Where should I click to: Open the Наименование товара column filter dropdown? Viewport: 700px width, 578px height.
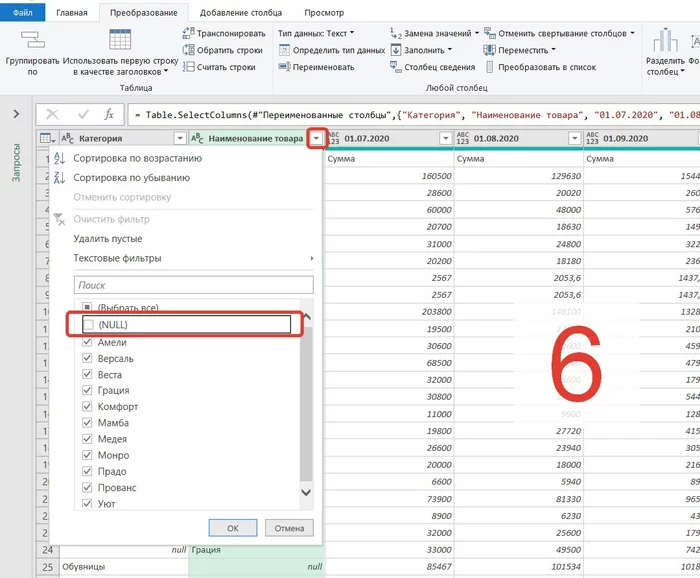pos(316,138)
